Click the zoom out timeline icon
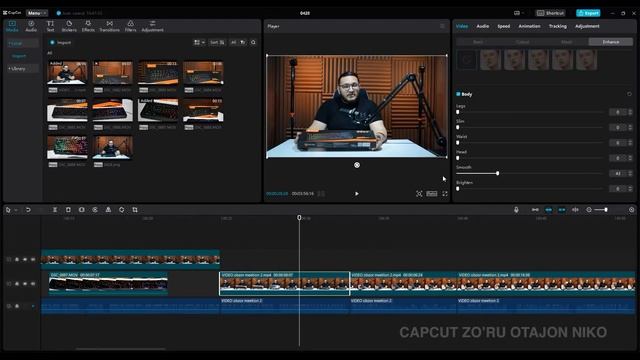Image resolution: width=640 pixels, height=360 pixels. (x=589, y=210)
